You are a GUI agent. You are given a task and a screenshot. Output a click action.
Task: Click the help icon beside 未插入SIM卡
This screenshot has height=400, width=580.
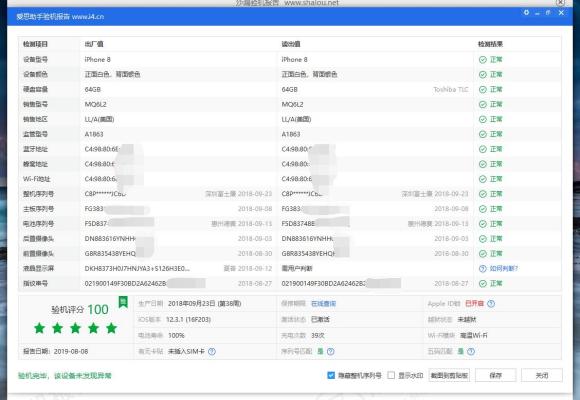tap(212, 351)
